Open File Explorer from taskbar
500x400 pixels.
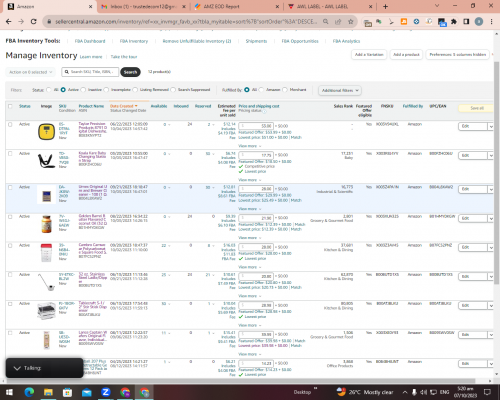click(x=48, y=392)
